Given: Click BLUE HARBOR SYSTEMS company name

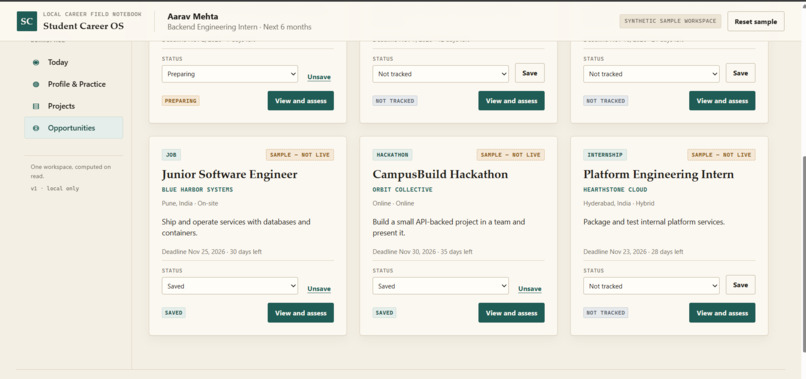Looking at the screenshot, I should (x=197, y=190).
